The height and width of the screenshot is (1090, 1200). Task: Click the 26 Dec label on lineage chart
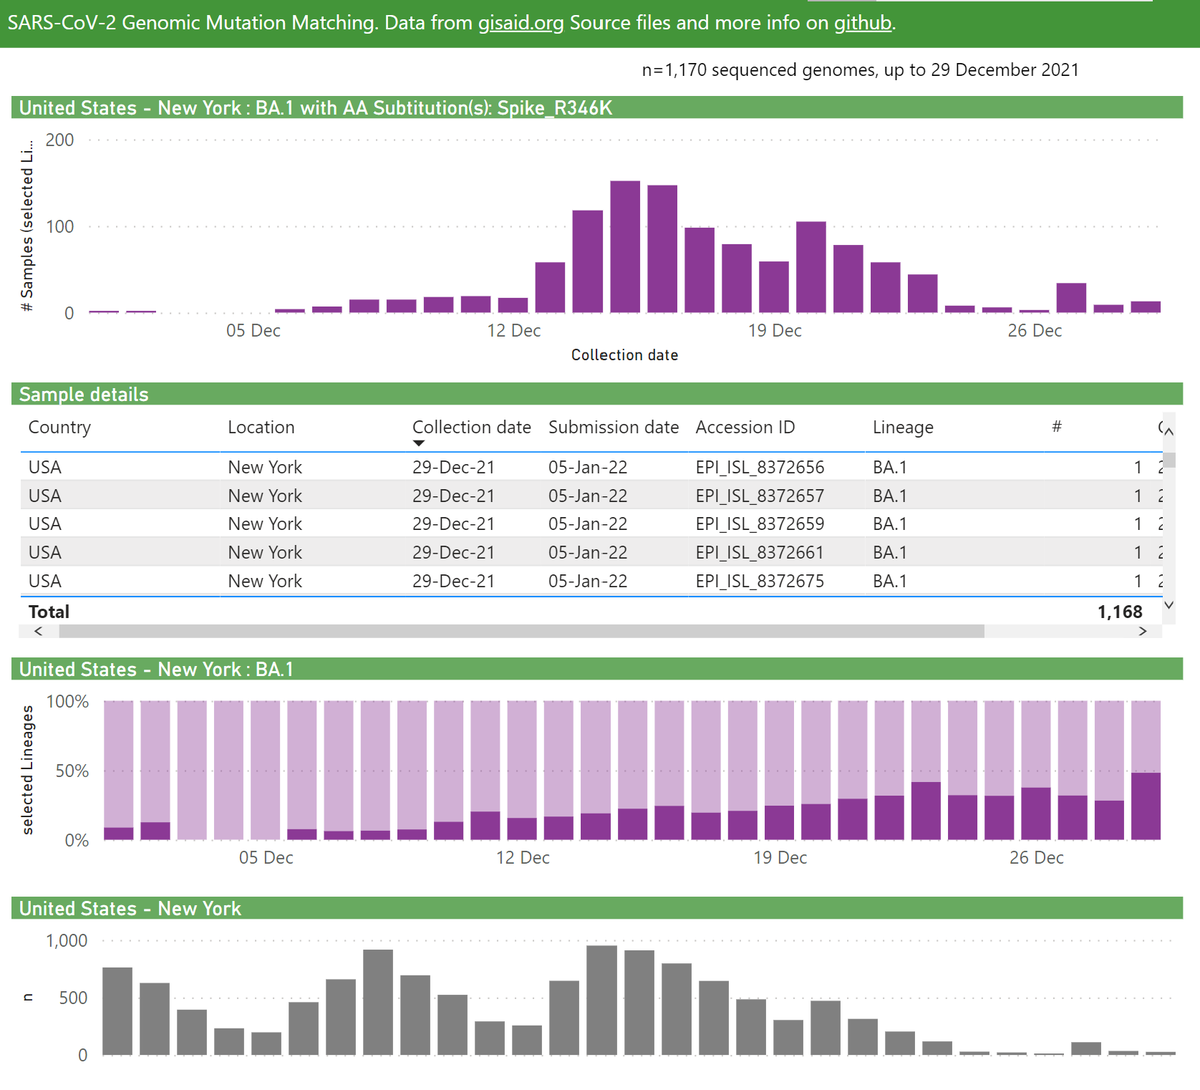tap(1037, 858)
